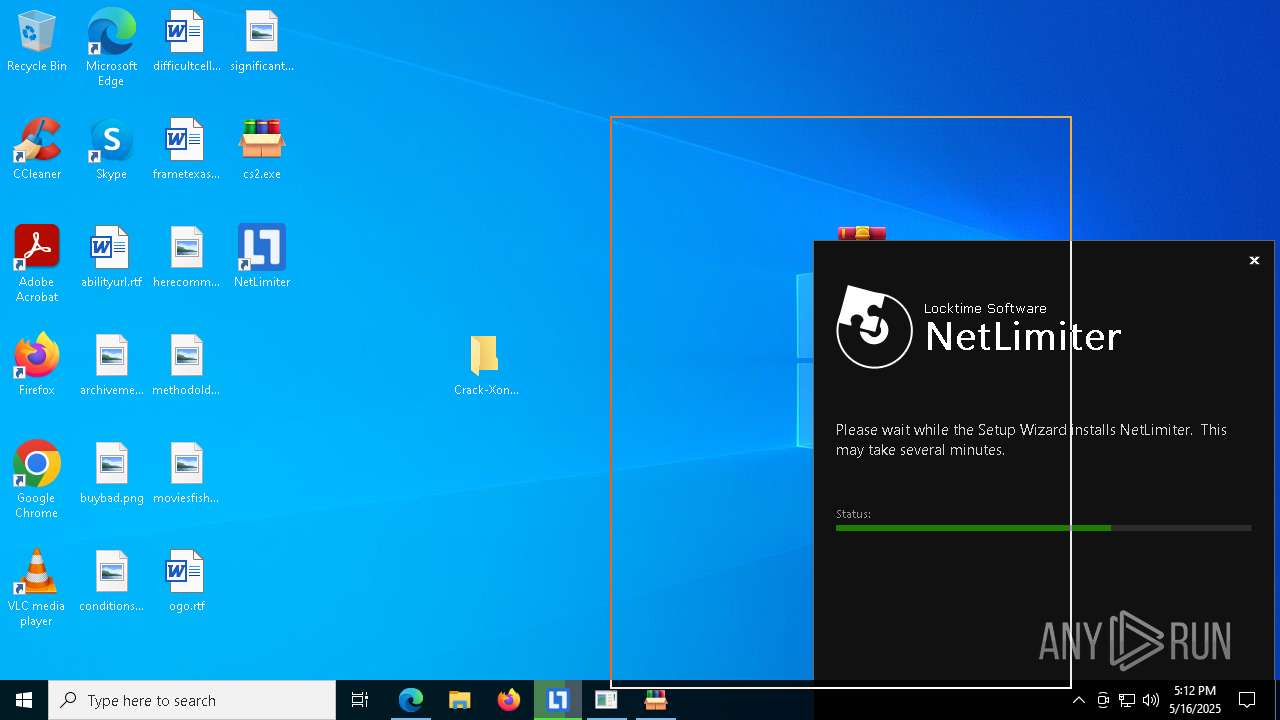Select the archiveme image file icon
This screenshot has width=1280, height=720.
(x=111, y=366)
